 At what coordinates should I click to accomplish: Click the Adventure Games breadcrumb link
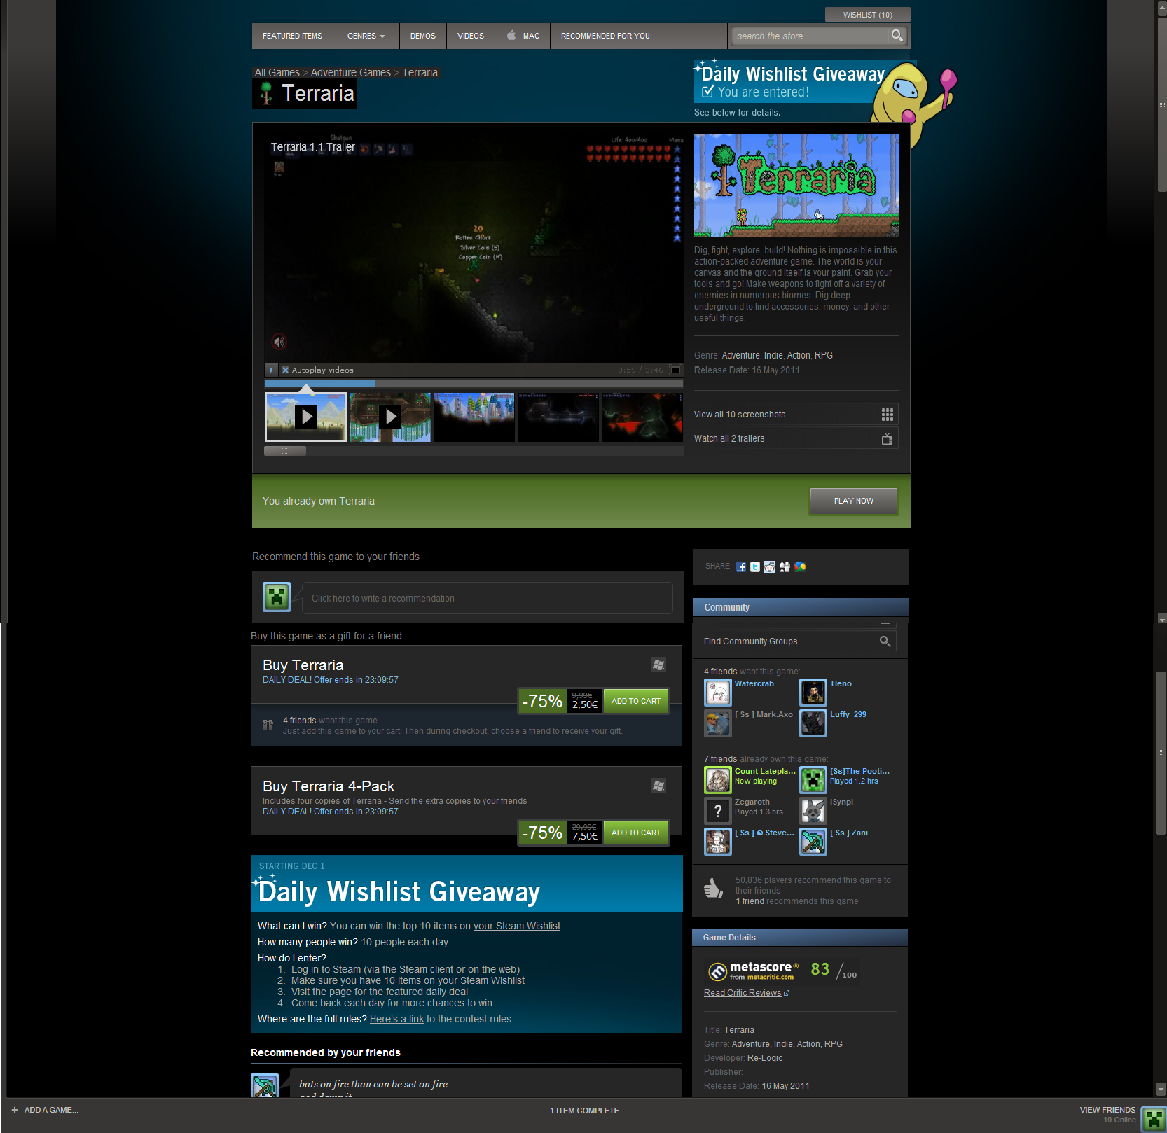(x=351, y=72)
